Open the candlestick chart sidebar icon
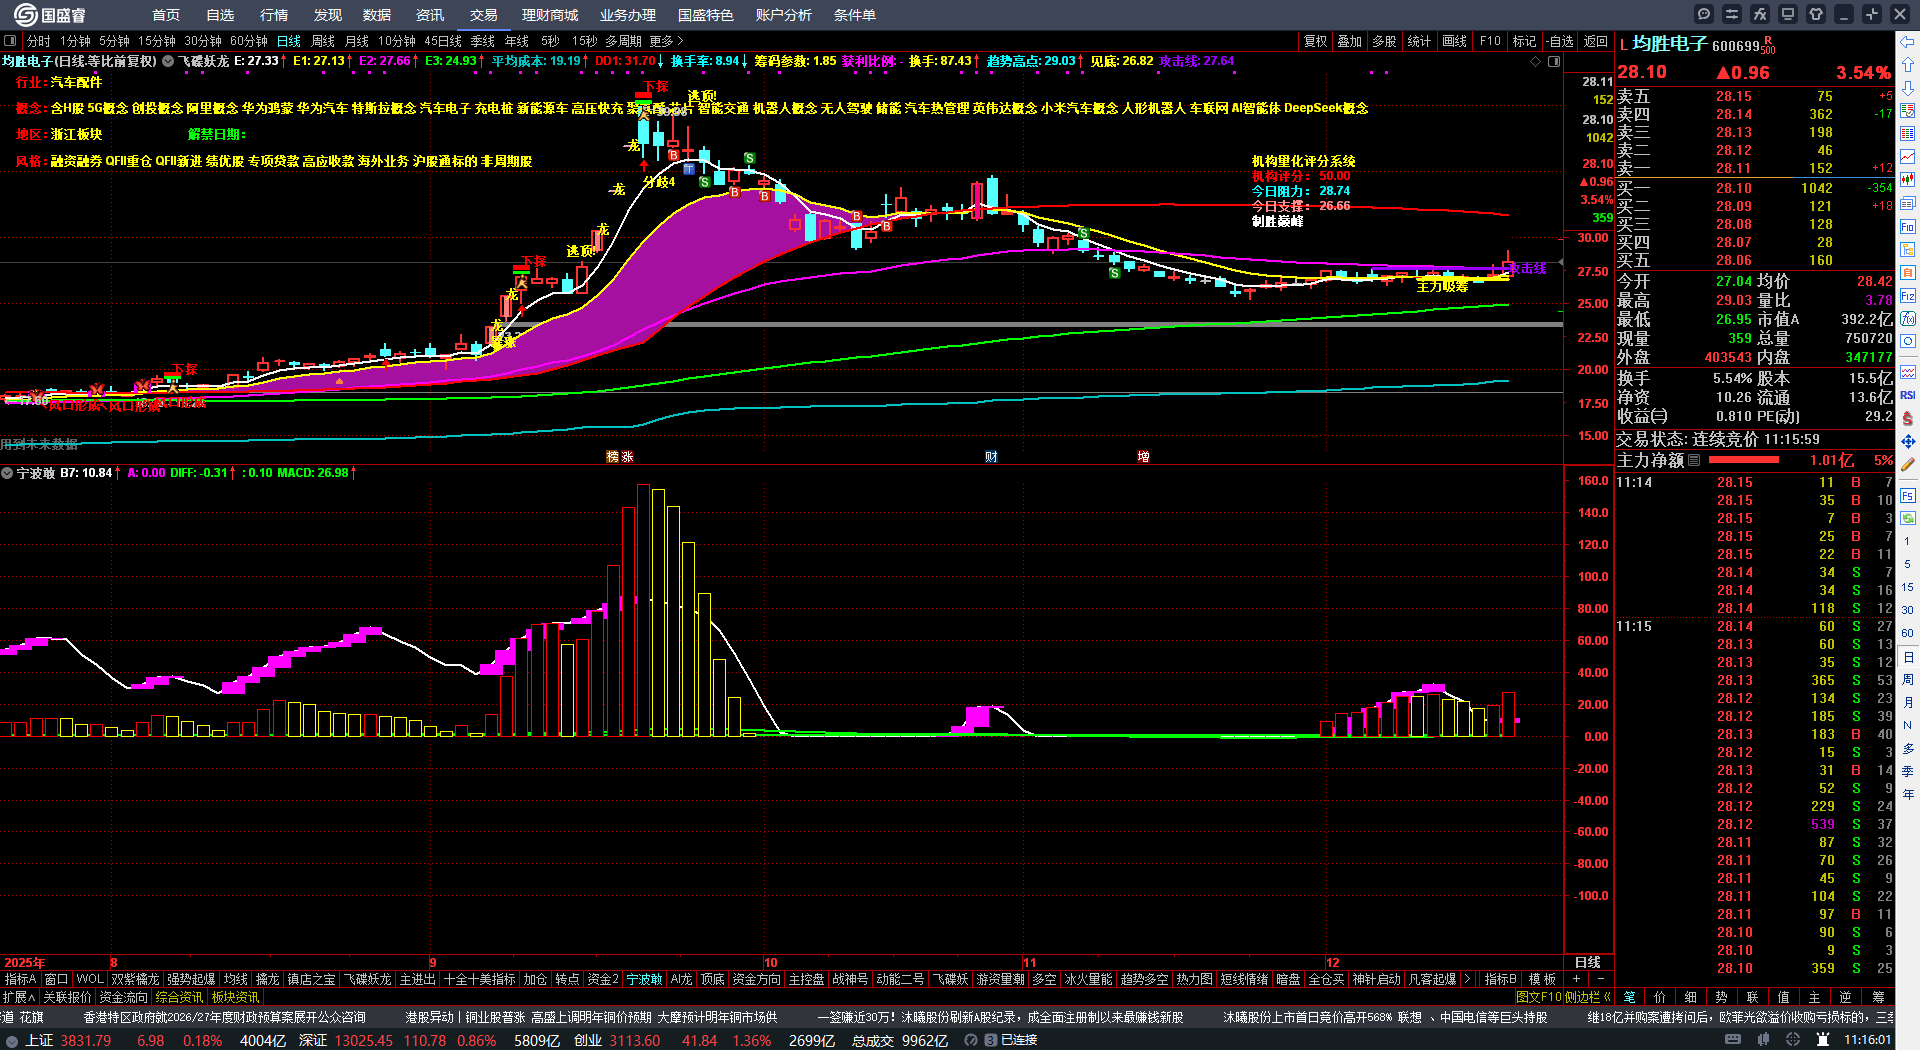 1908,180
